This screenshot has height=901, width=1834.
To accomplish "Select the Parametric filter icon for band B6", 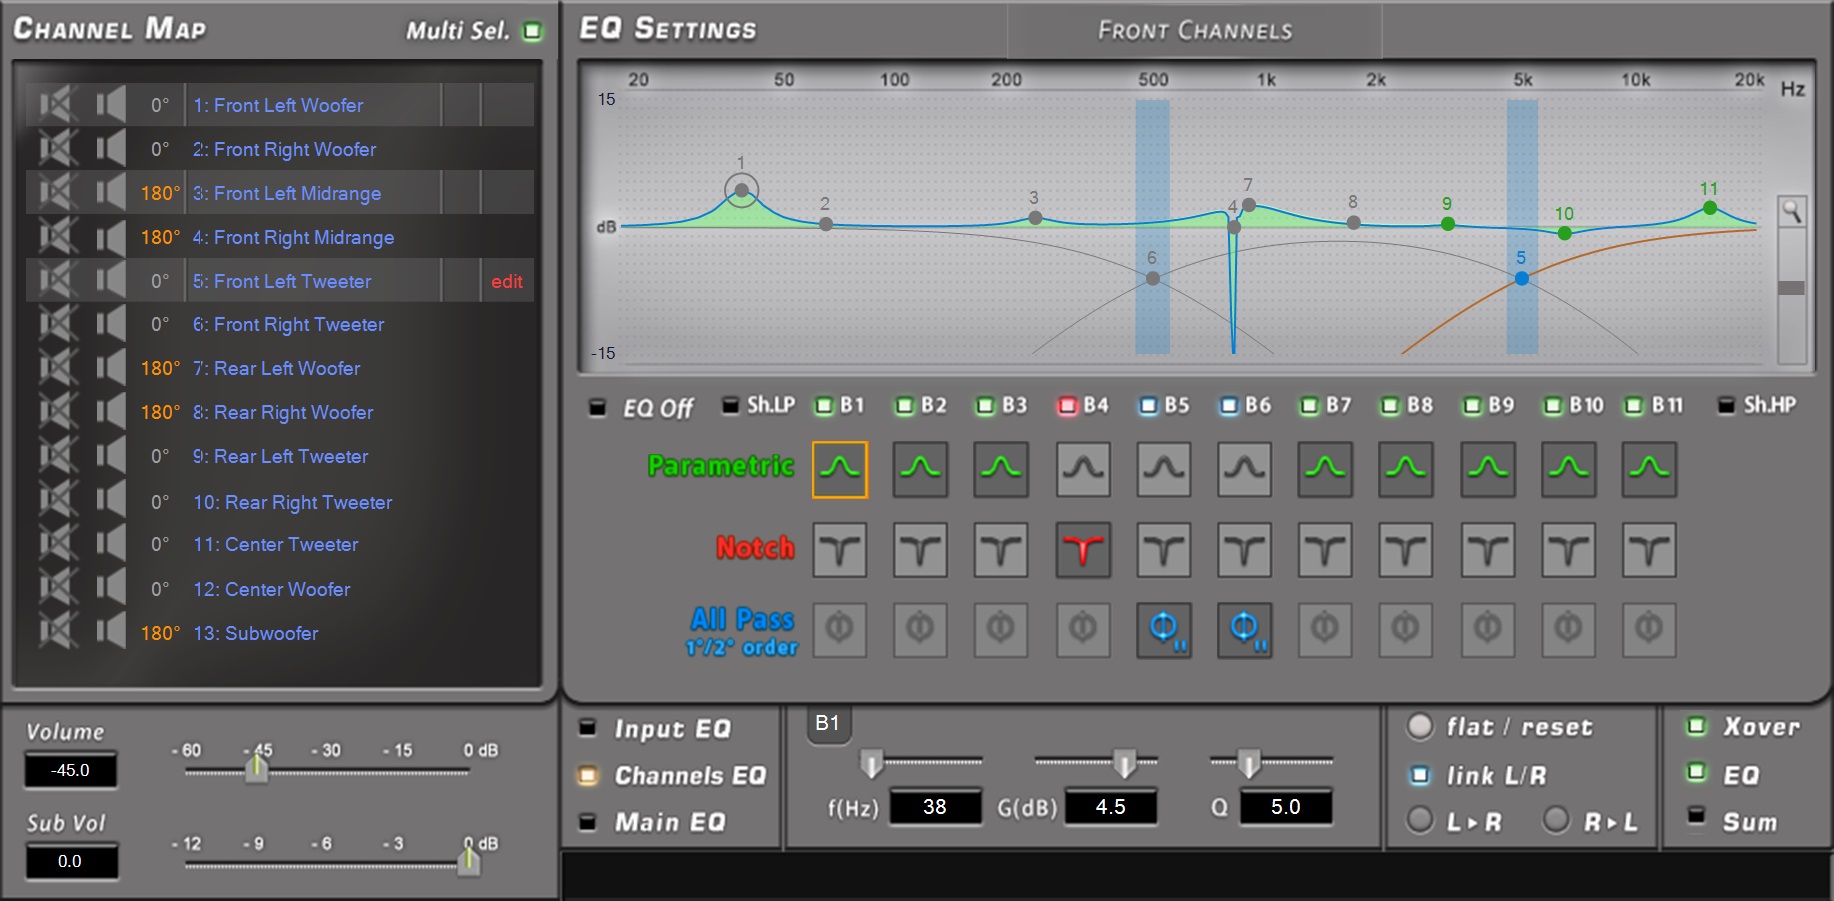I will point(1244,469).
